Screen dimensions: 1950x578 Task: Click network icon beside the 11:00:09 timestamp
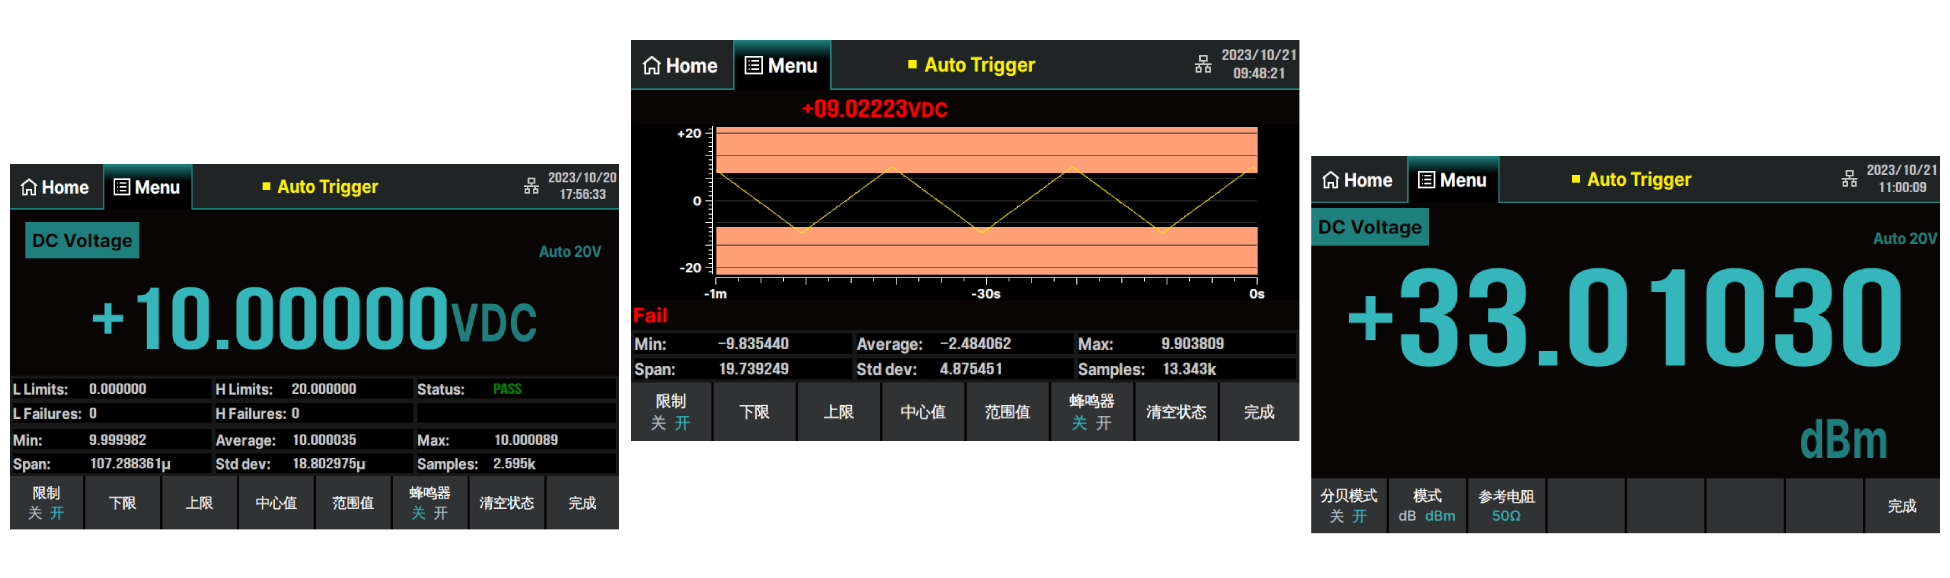pyautogui.click(x=1849, y=179)
